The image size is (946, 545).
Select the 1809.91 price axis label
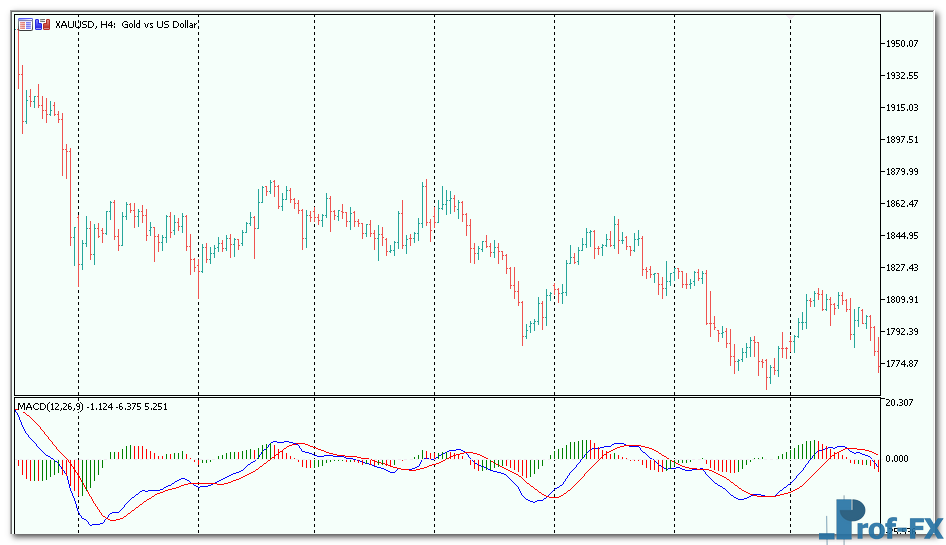902,300
